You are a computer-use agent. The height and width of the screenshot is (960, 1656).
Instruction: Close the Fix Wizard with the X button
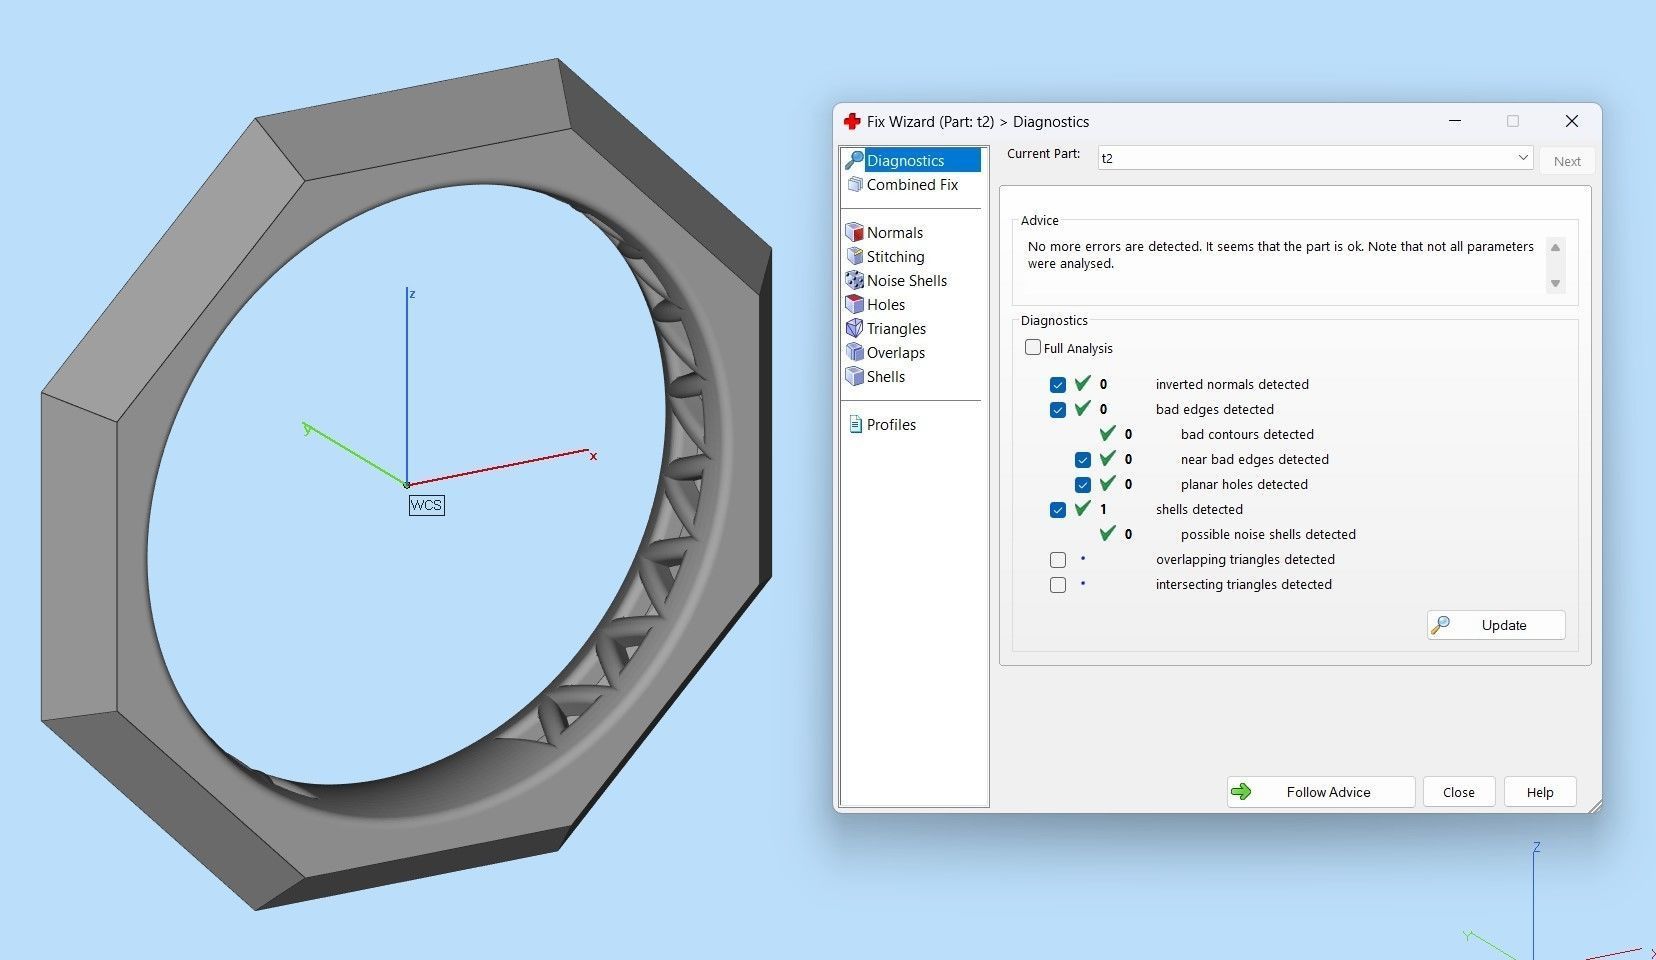[x=1571, y=121]
